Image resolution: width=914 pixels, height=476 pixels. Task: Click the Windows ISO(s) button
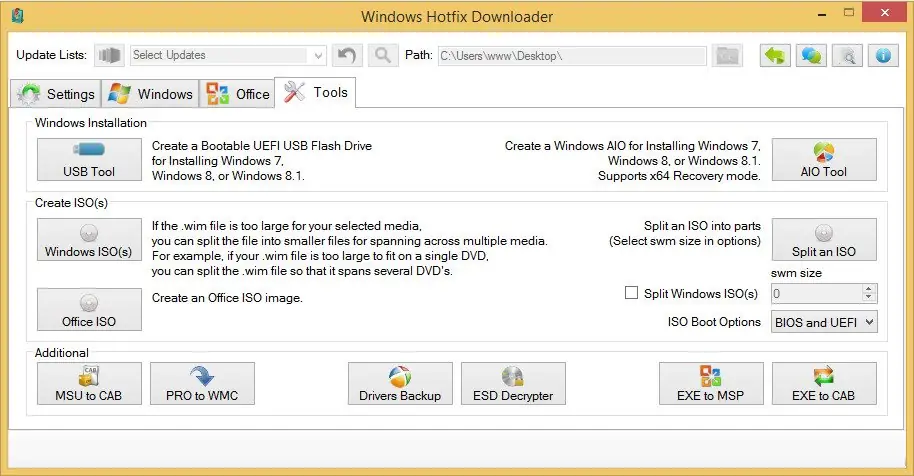tap(89, 239)
